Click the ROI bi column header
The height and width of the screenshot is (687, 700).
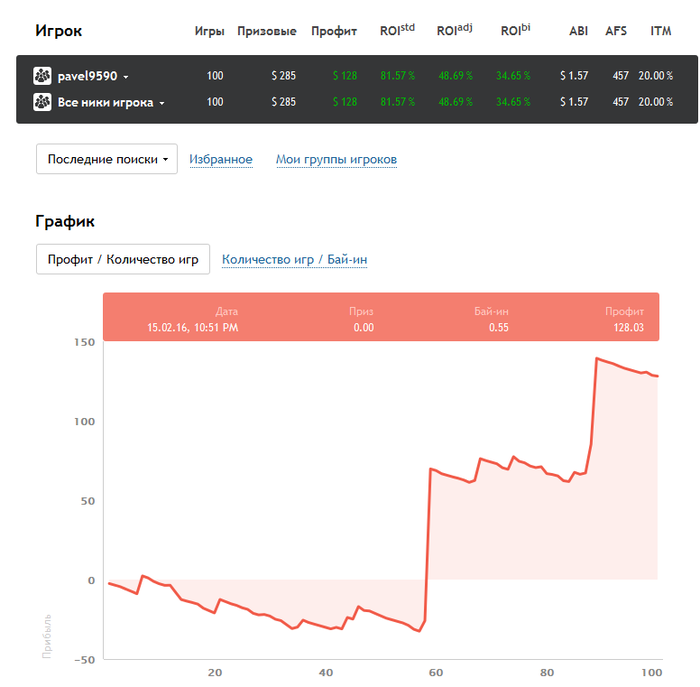515,30
